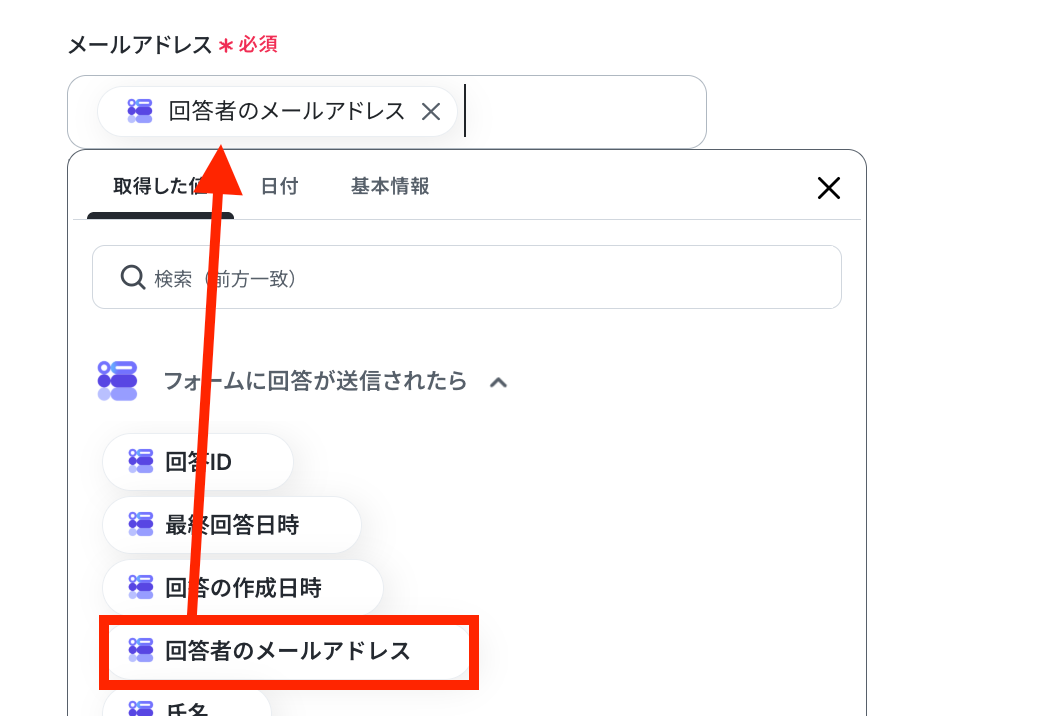Click the icon on the 最終回答日時 chip
Screen dimensions: 1048x716
click(x=141, y=525)
